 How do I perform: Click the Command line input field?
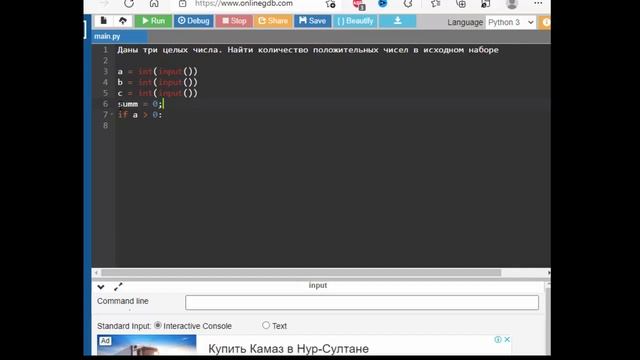click(362, 302)
